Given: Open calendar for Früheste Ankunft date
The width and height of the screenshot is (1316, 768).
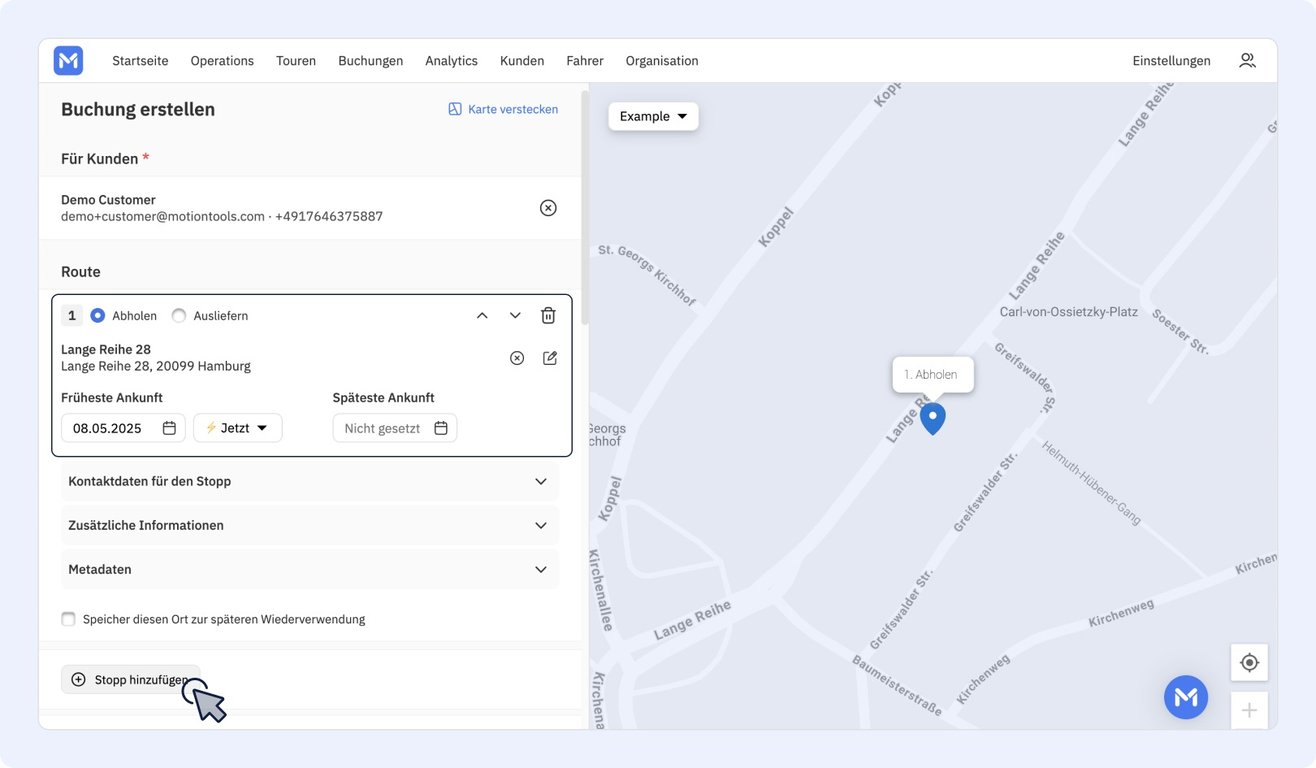Looking at the screenshot, I should tap(169, 428).
